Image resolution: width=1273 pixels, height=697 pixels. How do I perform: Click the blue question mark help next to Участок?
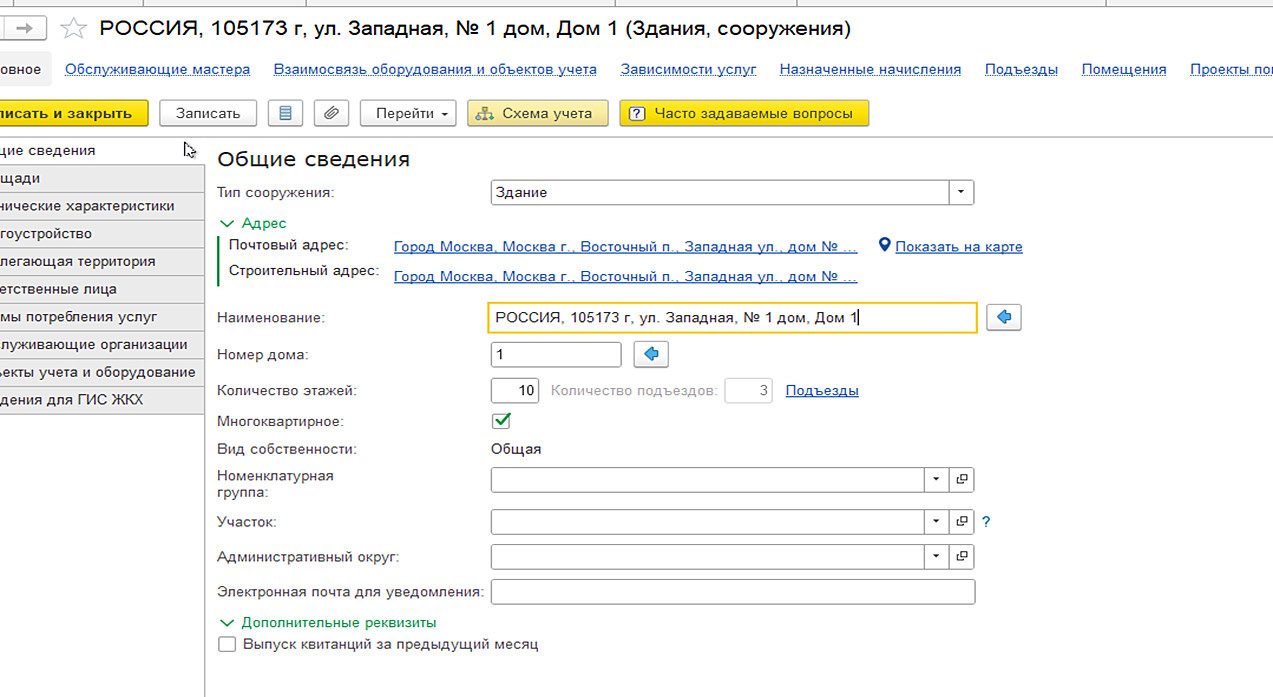[986, 522]
